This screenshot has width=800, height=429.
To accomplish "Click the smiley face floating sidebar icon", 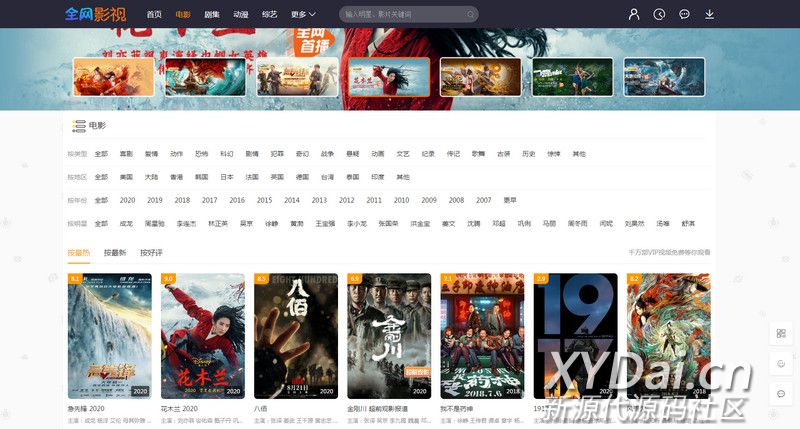I will tap(781, 364).
